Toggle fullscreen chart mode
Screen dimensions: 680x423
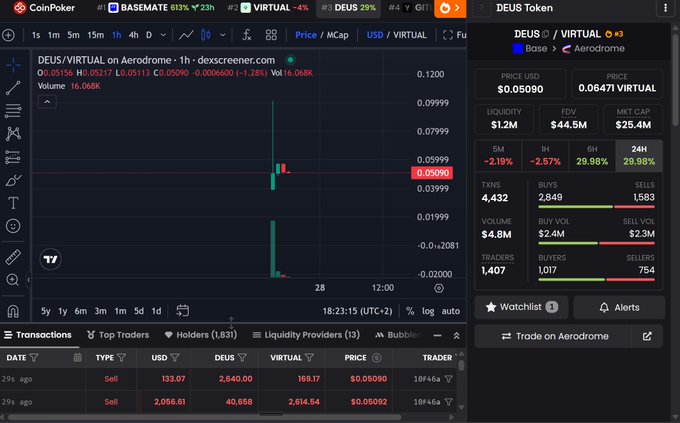(454, 35)
